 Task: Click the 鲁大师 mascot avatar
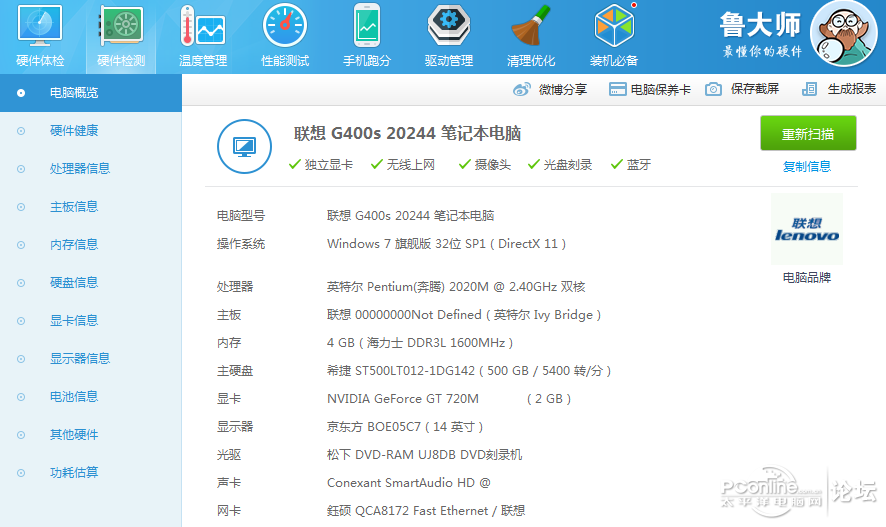point(844,34)
